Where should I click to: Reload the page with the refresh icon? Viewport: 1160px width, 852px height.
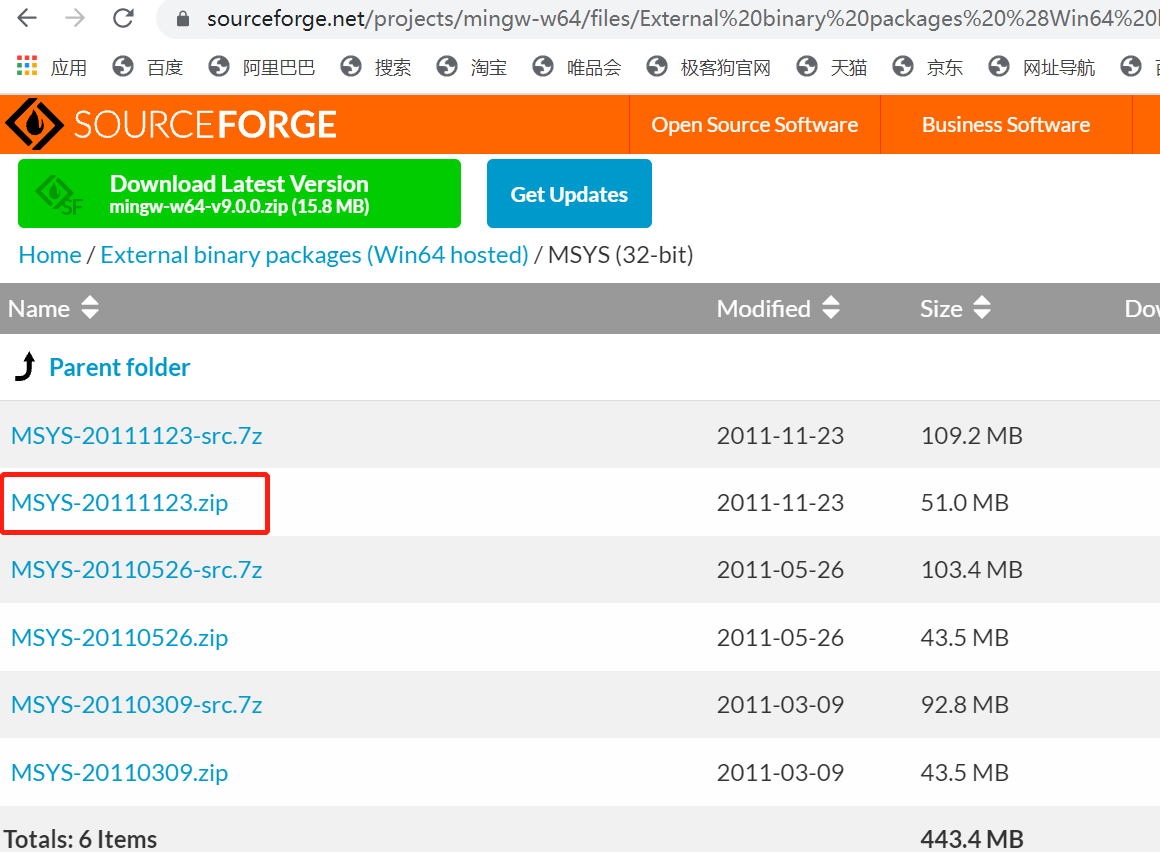click(122, 17)
